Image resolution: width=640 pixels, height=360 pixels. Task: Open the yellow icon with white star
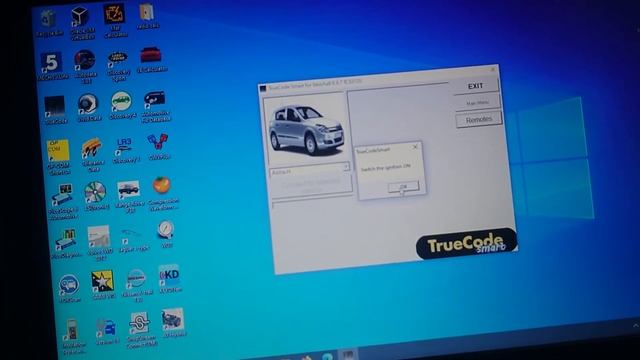[102, 281]
